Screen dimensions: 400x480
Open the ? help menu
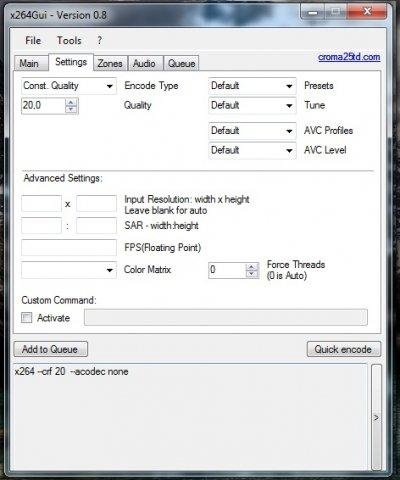pyautogui.click(x=99, y=41)
